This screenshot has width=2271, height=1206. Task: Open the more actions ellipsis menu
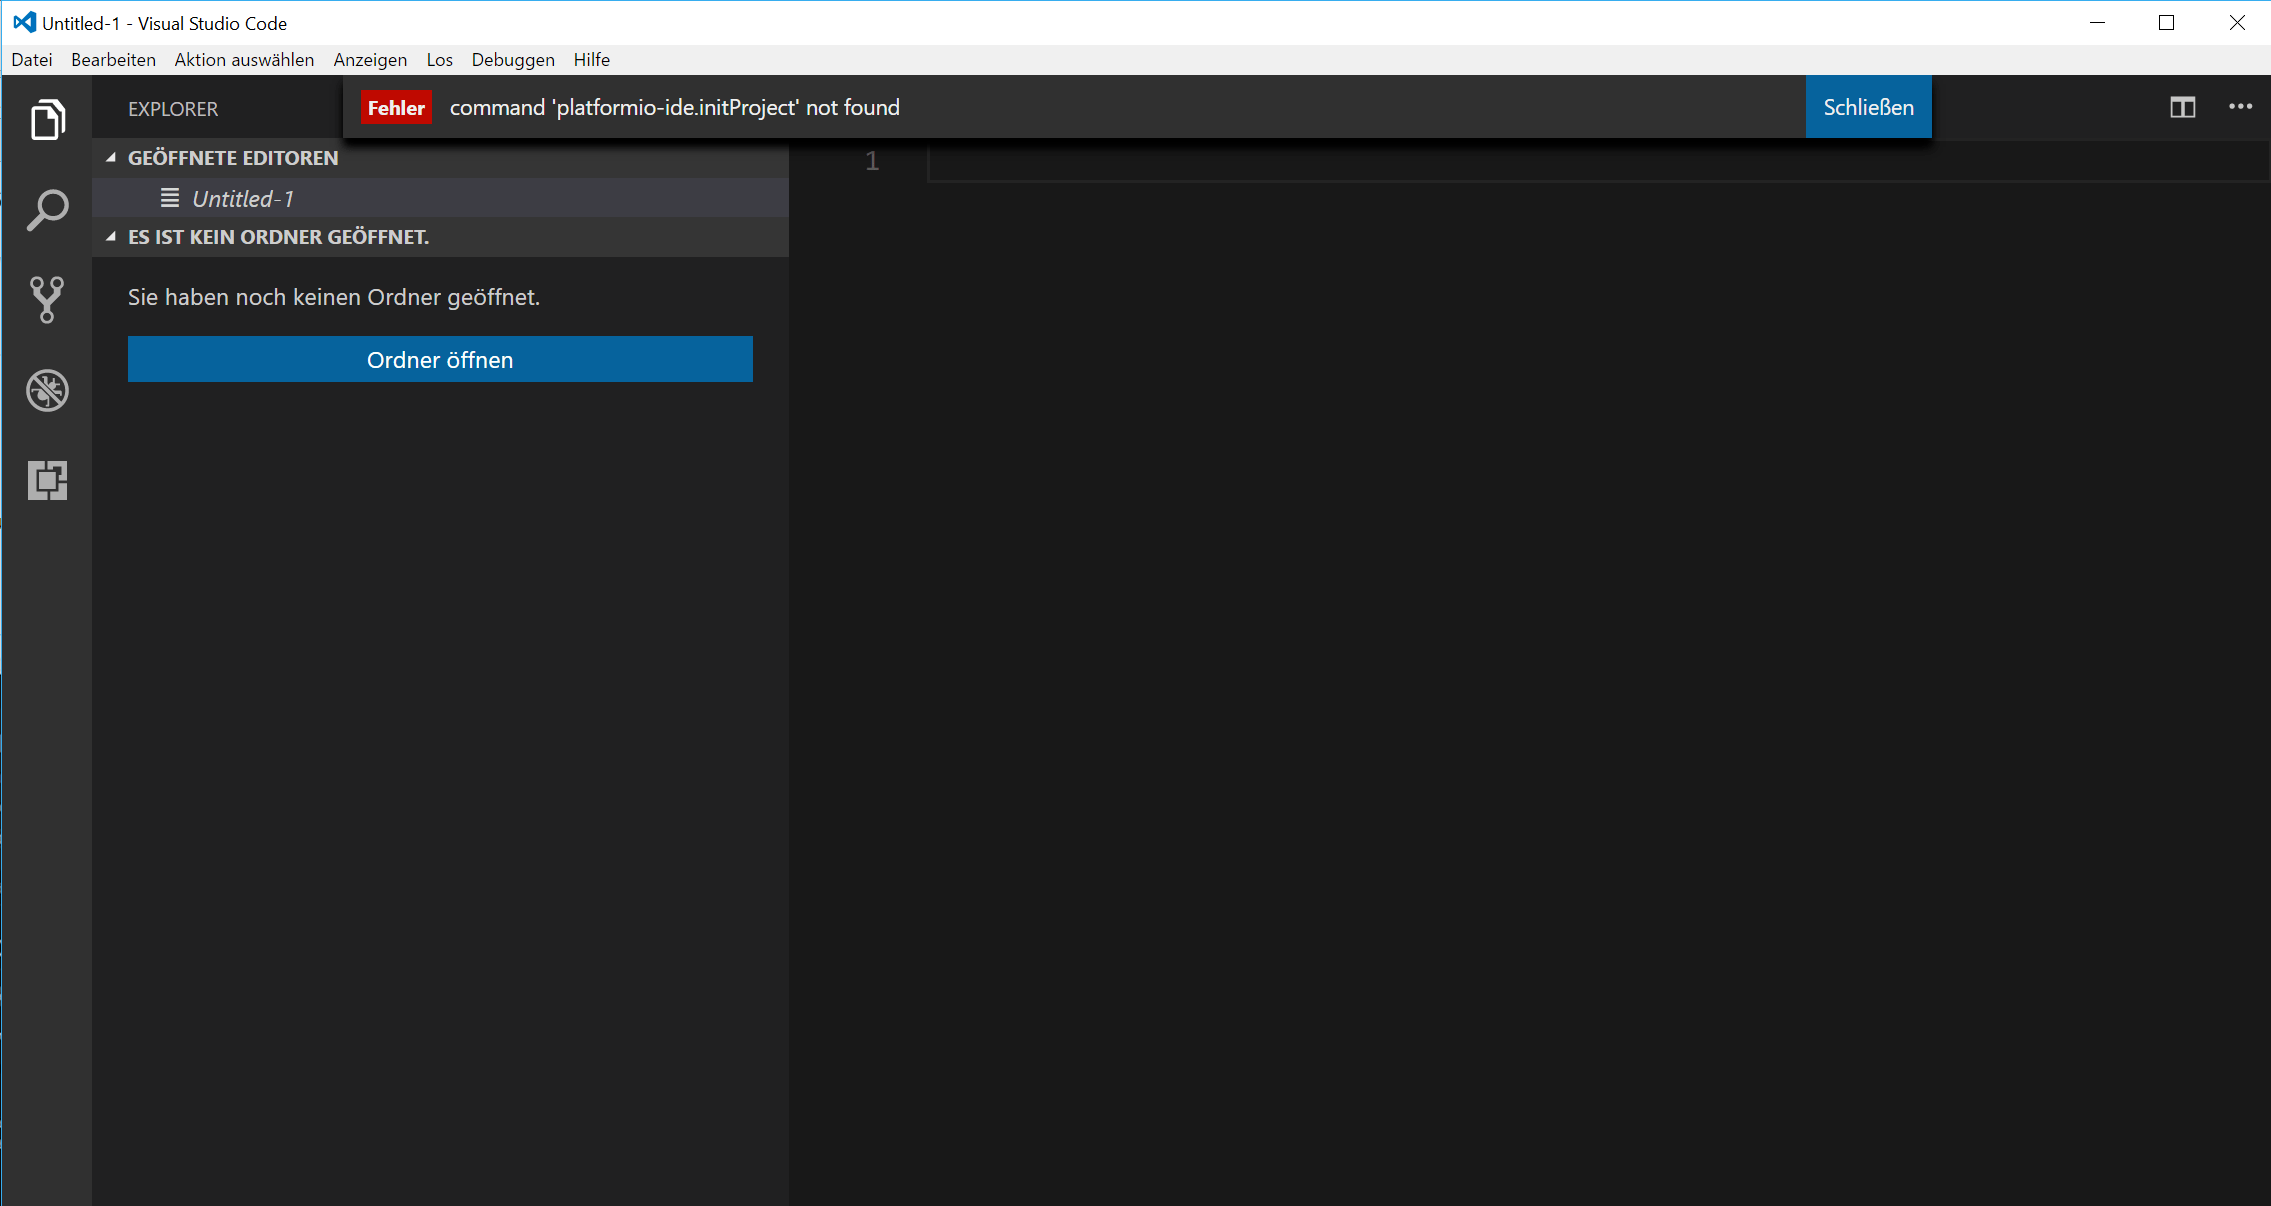click(2240, 107)
